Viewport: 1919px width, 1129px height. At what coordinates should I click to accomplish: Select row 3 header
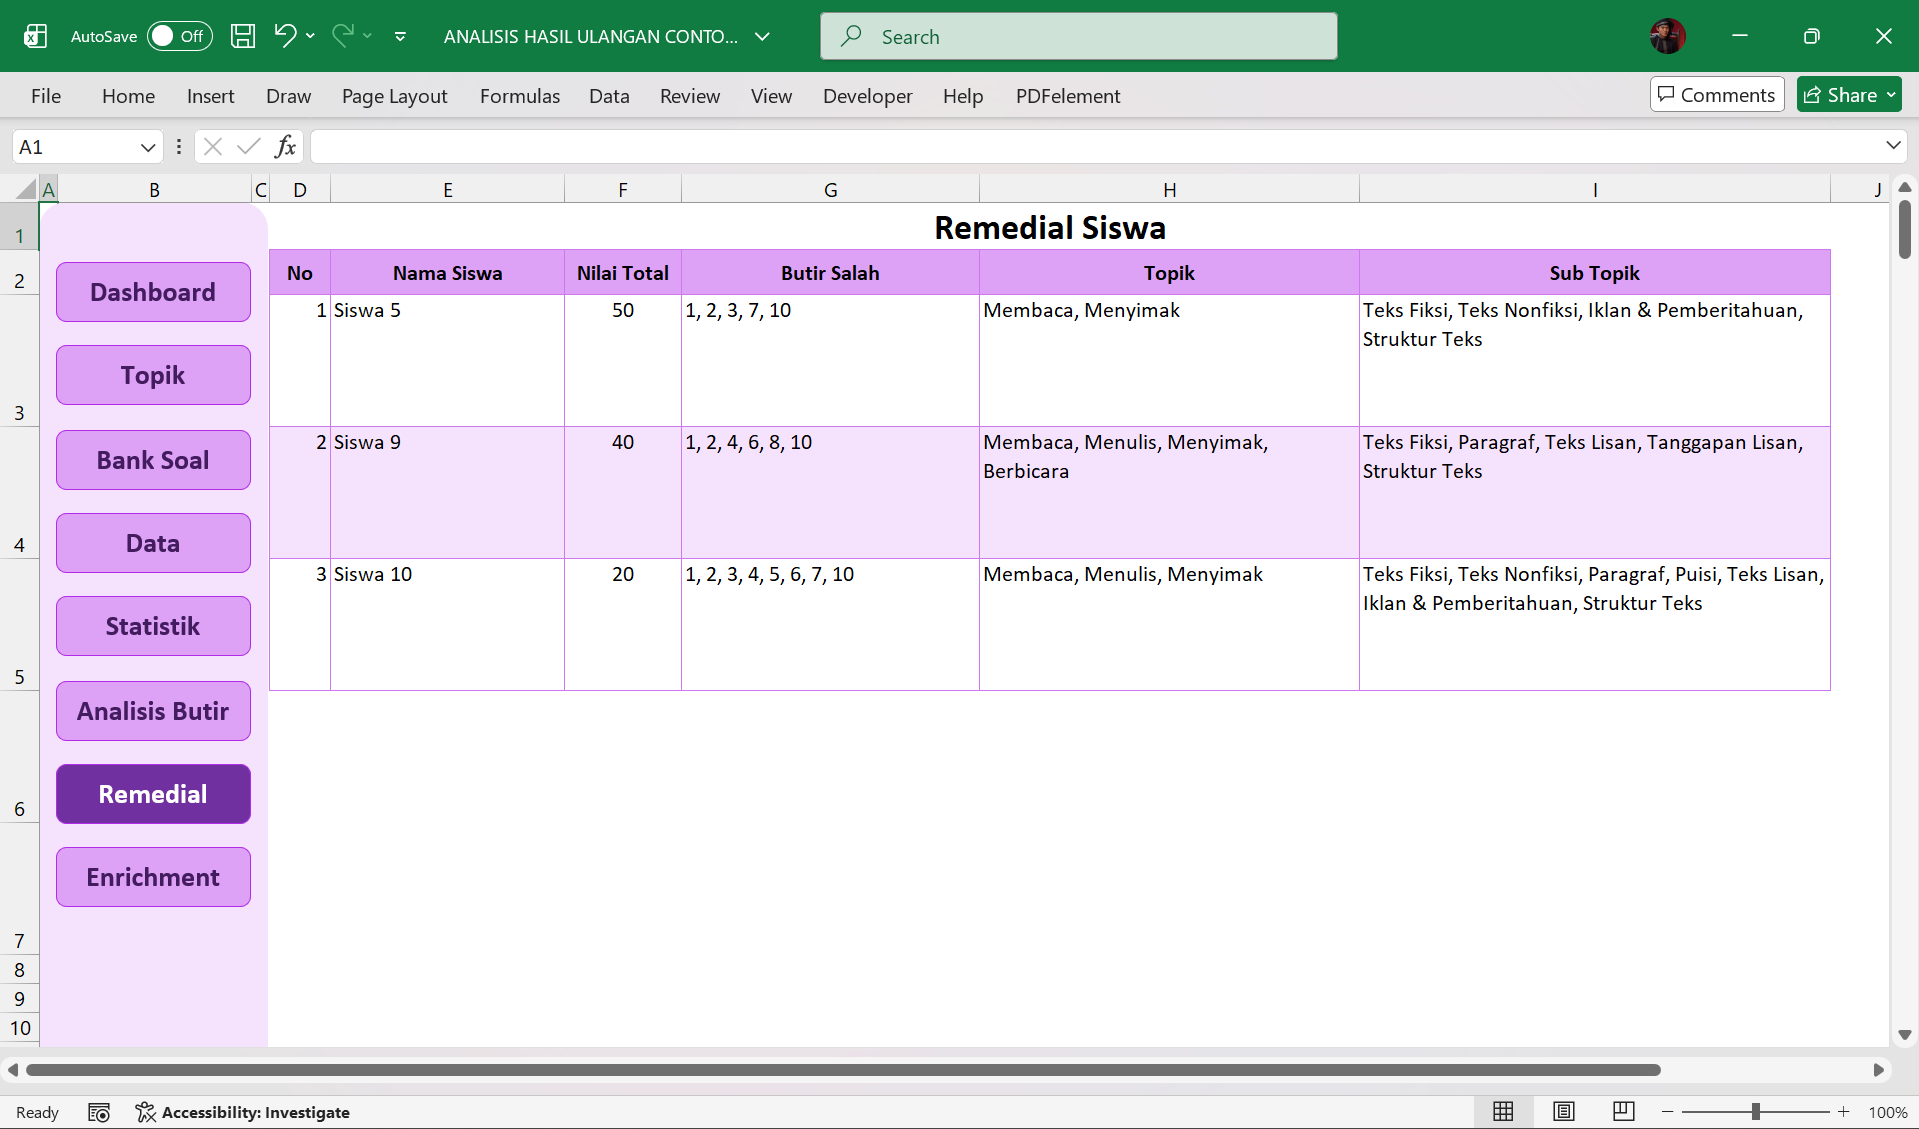[19, 361]
